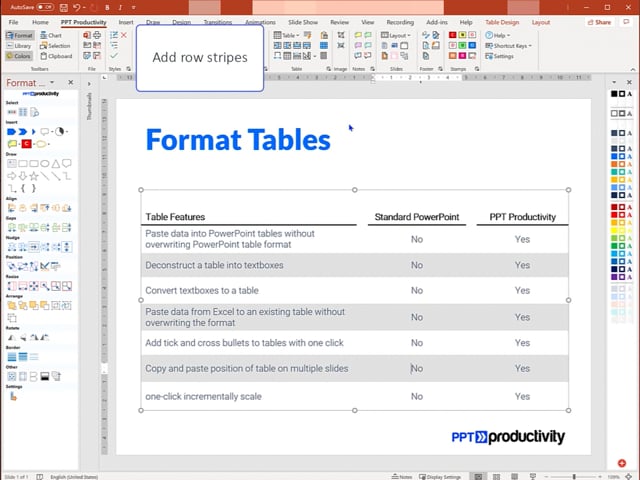Click the Save icon in the title bar

click(x=64, y=7)
